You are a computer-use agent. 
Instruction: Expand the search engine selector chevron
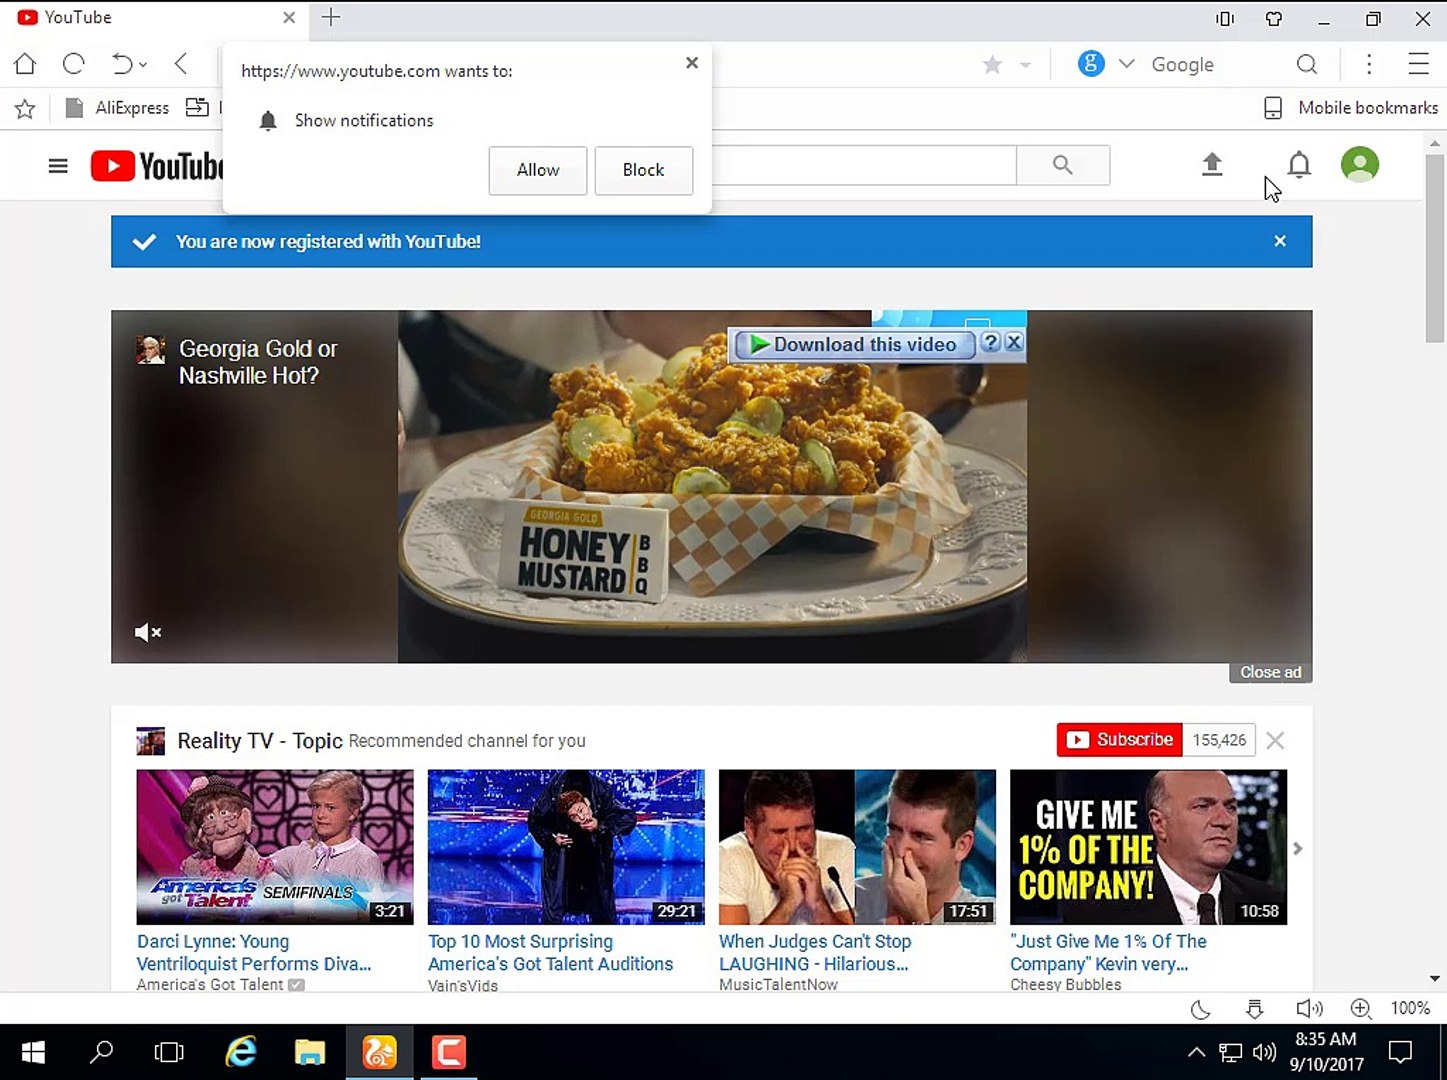coord(1127,64)
